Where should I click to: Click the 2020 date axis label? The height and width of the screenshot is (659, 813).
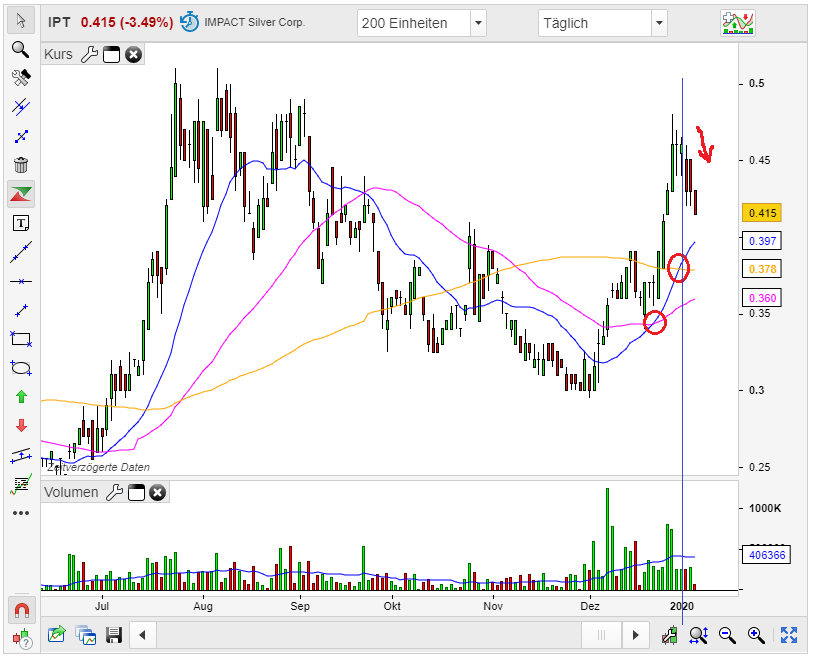click(x=682, y=606)
